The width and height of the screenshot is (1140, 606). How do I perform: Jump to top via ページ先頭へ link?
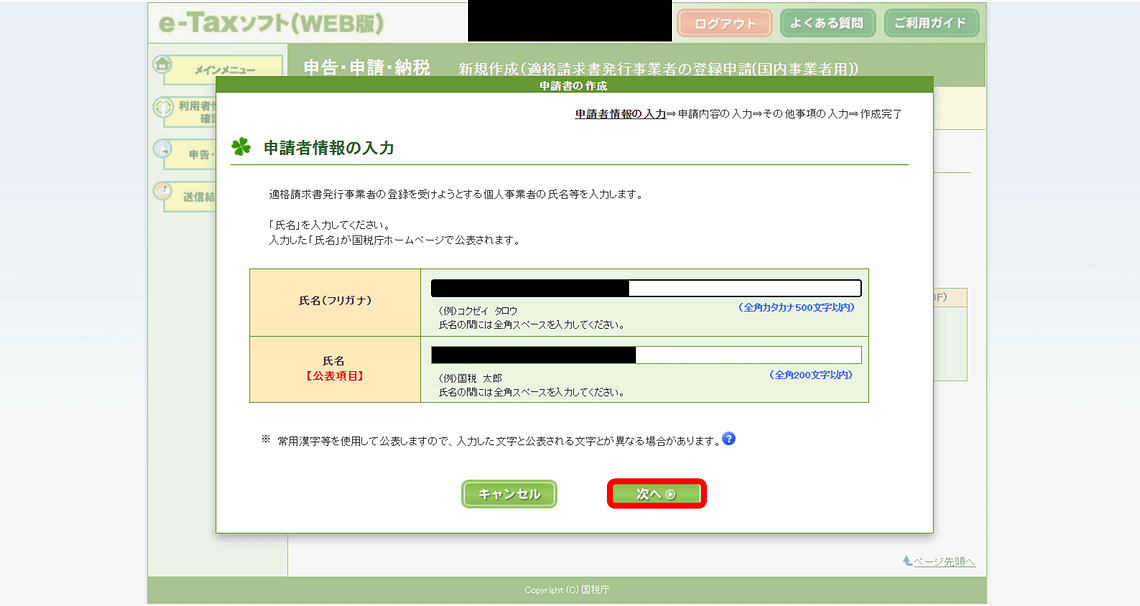(x=944, y=562)
